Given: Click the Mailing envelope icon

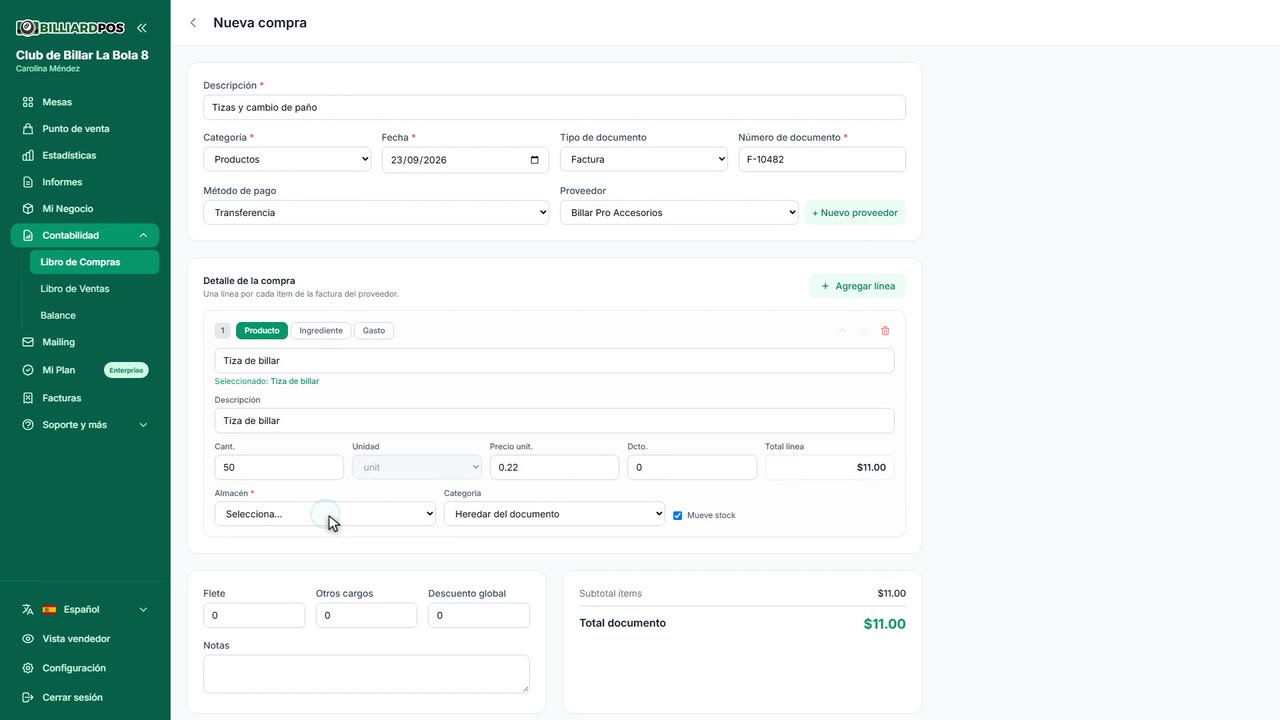Looking at the screenshot, I should pyautogui.click(x=28, y=342).
